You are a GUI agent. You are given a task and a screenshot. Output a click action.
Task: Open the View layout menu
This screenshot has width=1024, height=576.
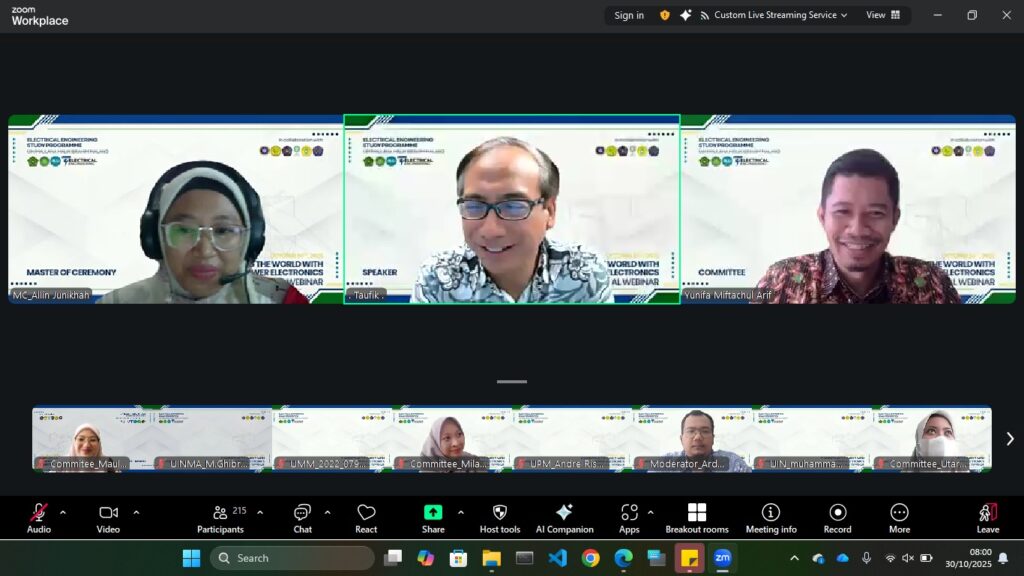pyautogui.click(x=883, y=15)
